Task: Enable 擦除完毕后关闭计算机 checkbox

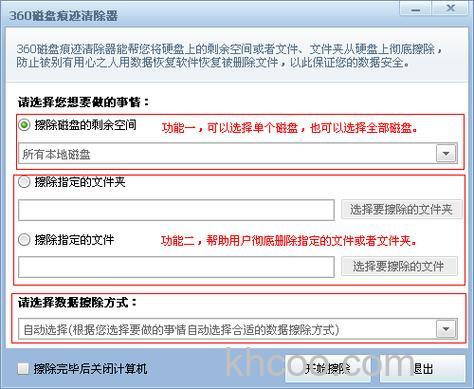Action: pos(23,369)
